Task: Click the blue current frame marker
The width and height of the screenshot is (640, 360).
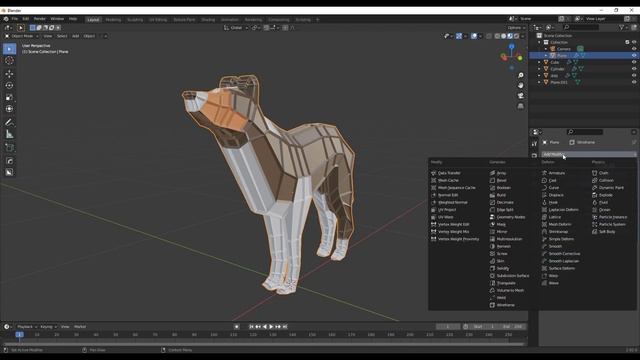Action: 19,335
